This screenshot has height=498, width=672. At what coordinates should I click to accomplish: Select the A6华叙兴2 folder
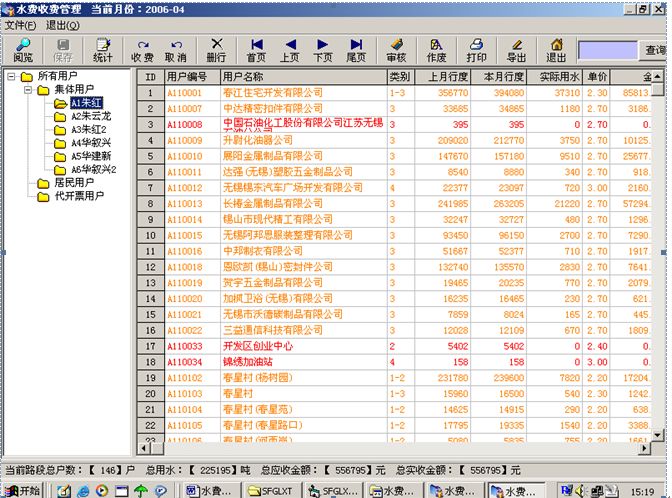93,169
